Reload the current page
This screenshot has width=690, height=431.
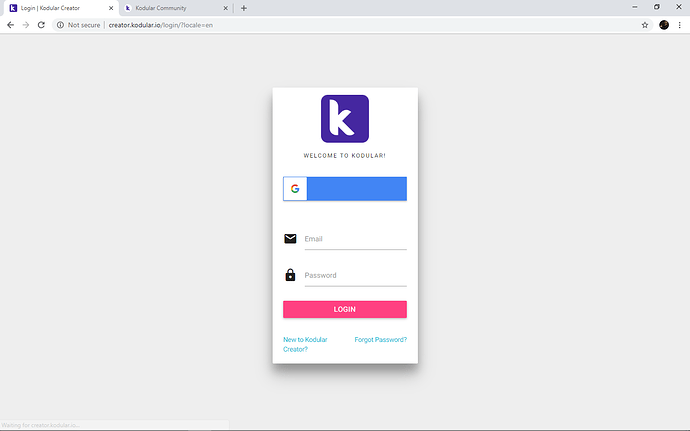(x=41, y=25)
